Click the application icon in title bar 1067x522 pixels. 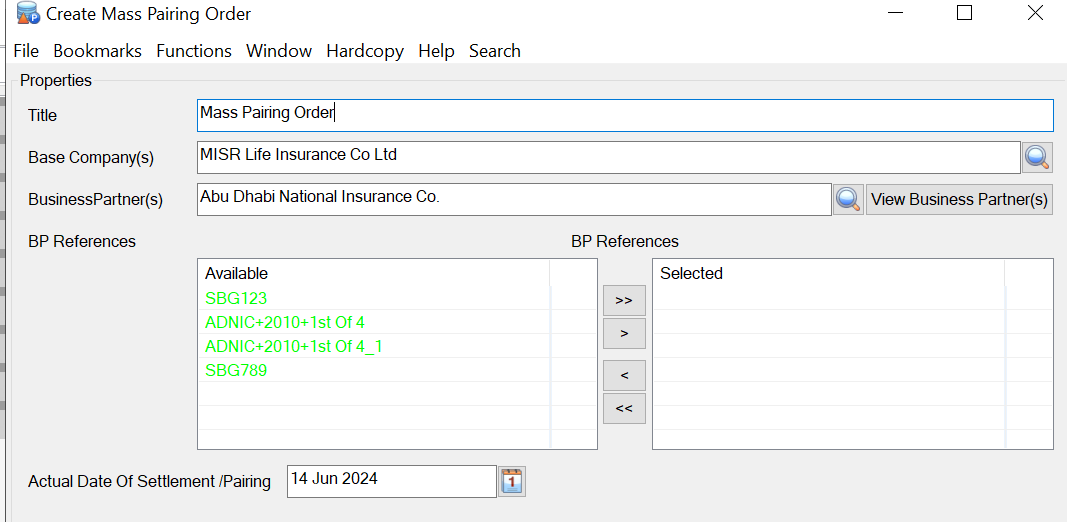click(28, 14)
